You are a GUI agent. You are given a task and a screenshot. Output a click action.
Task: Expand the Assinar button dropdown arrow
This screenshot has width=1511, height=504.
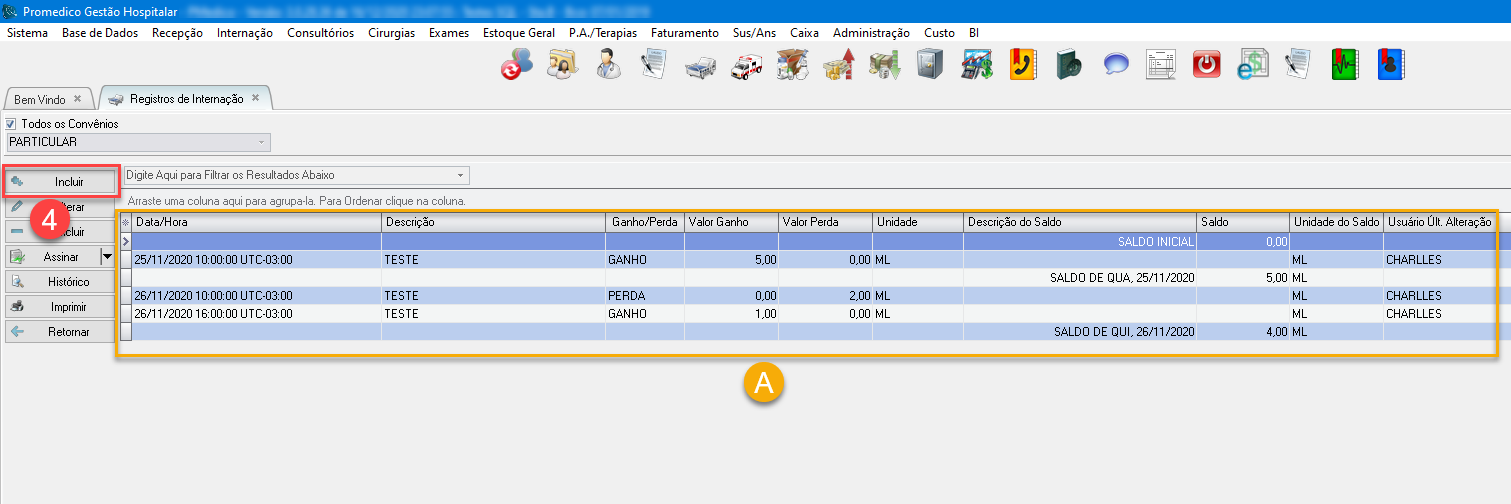pos(106,257)
